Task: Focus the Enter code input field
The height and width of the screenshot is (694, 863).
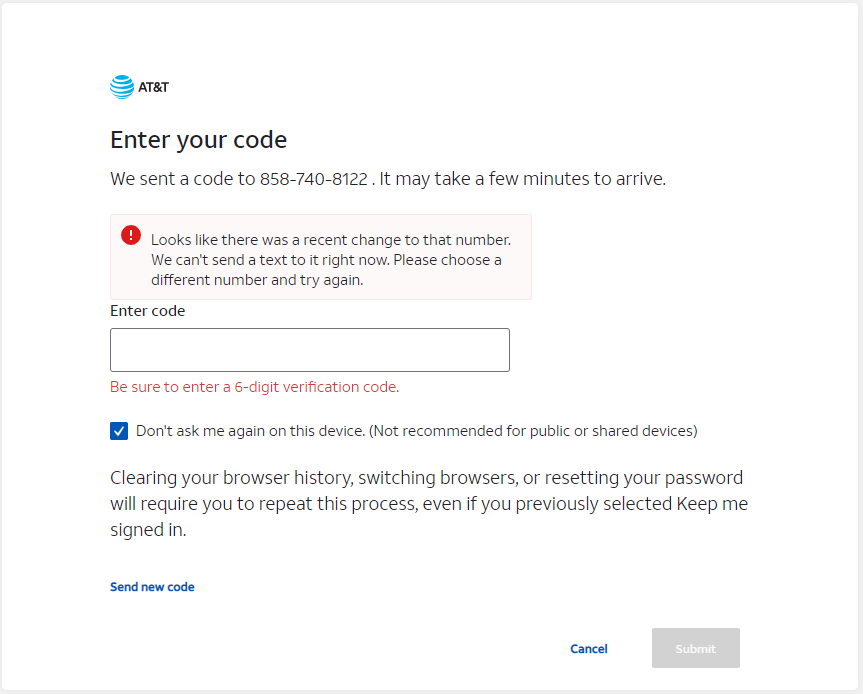Action: tap(309, 350)
